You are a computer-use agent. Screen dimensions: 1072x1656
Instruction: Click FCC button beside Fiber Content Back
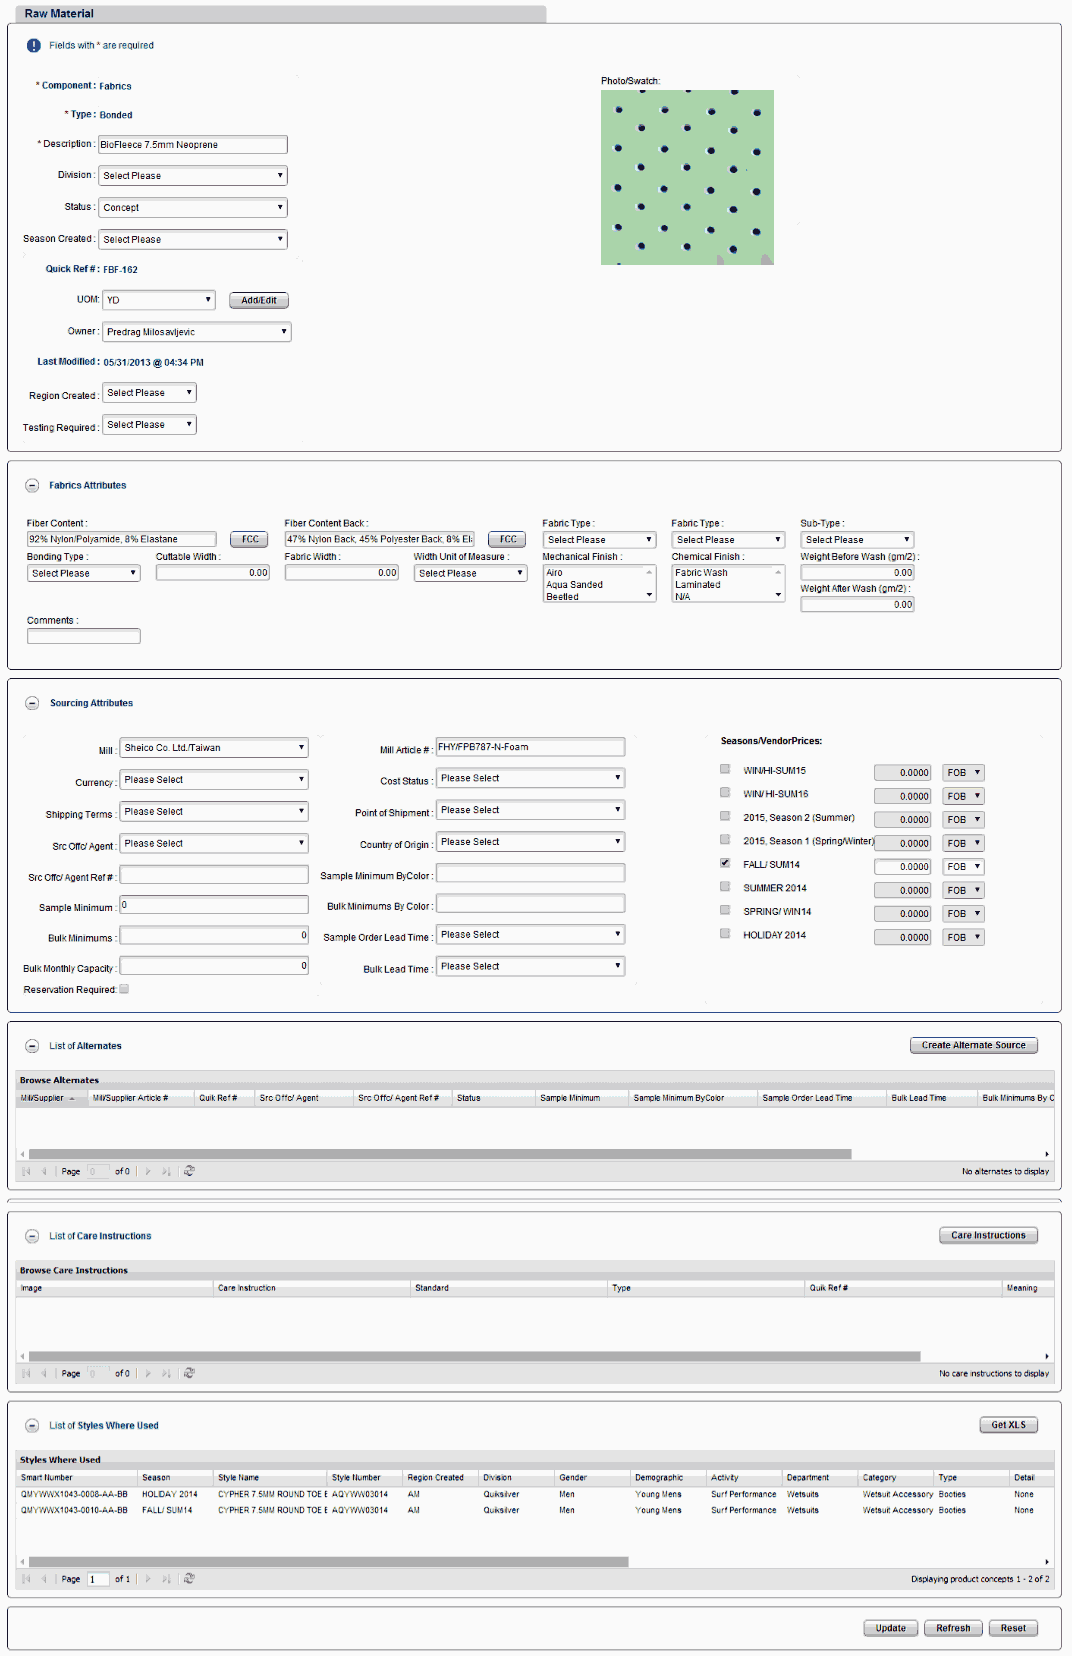508,540
